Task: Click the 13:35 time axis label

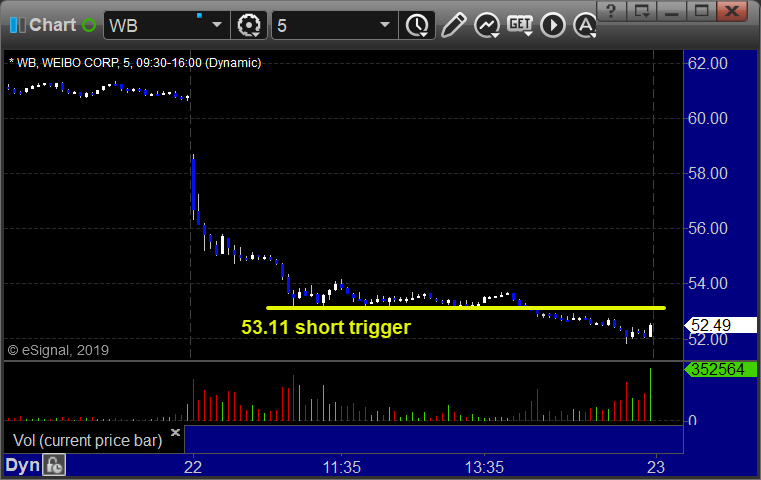Action: coord(484,467)
